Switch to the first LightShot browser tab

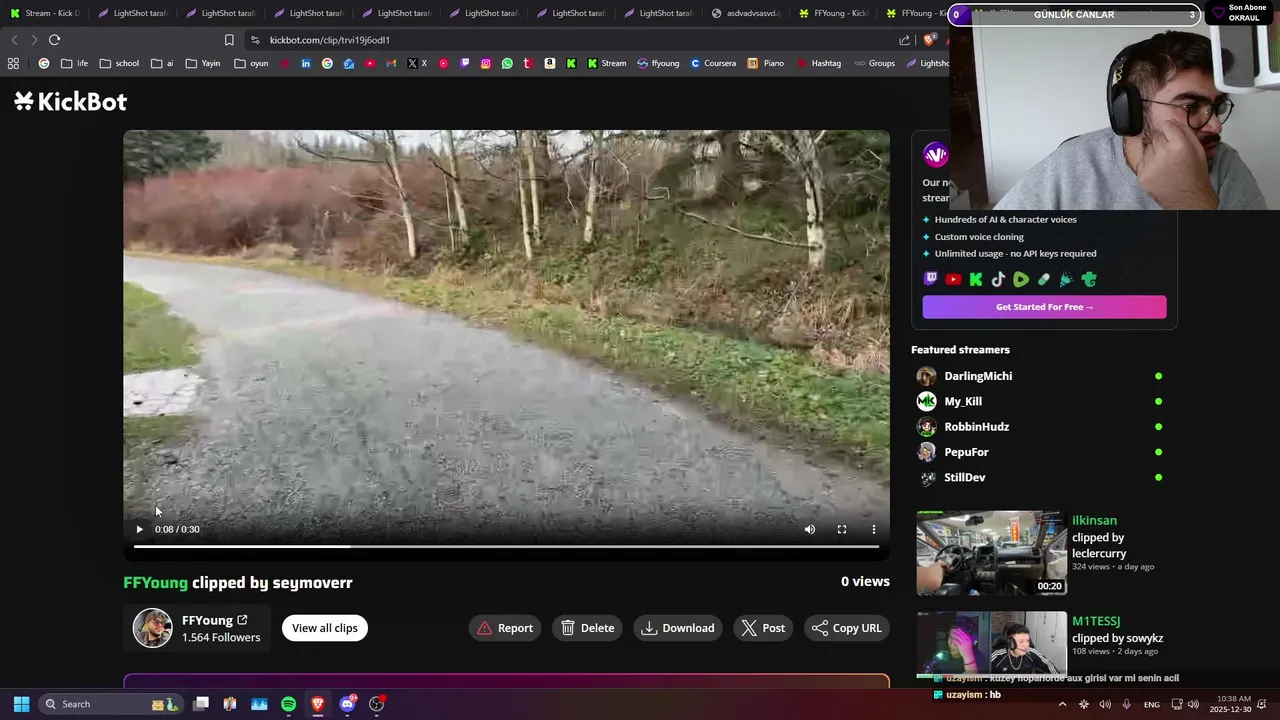pyautogui.click(x=132, y=13)
